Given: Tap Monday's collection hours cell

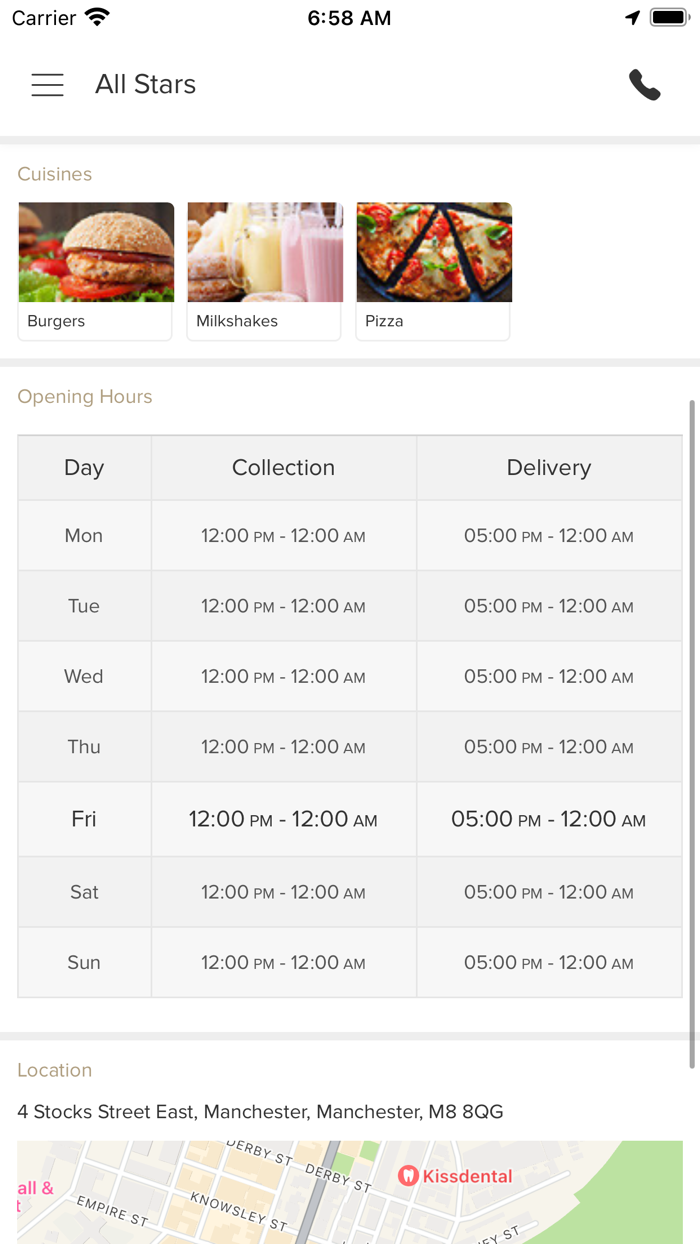Looking at the screenshot, I should [283, 536].
